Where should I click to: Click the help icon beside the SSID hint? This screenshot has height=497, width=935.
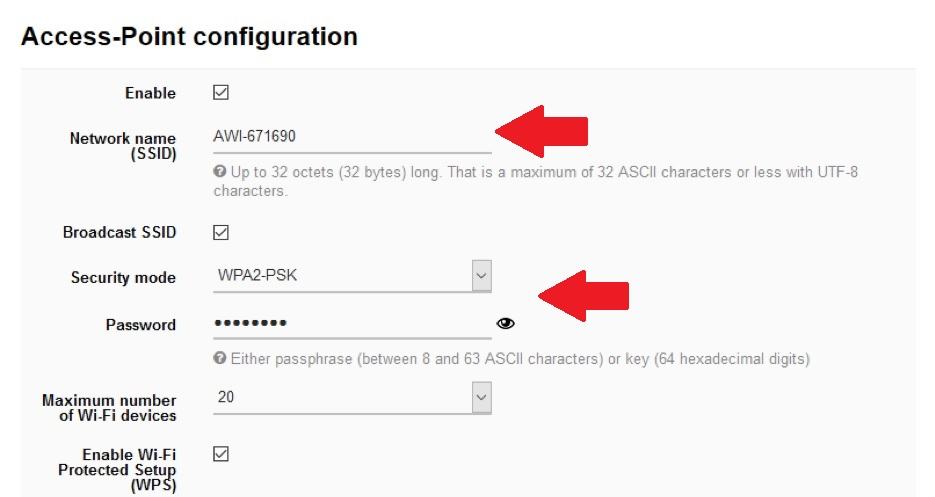point(219,172)
